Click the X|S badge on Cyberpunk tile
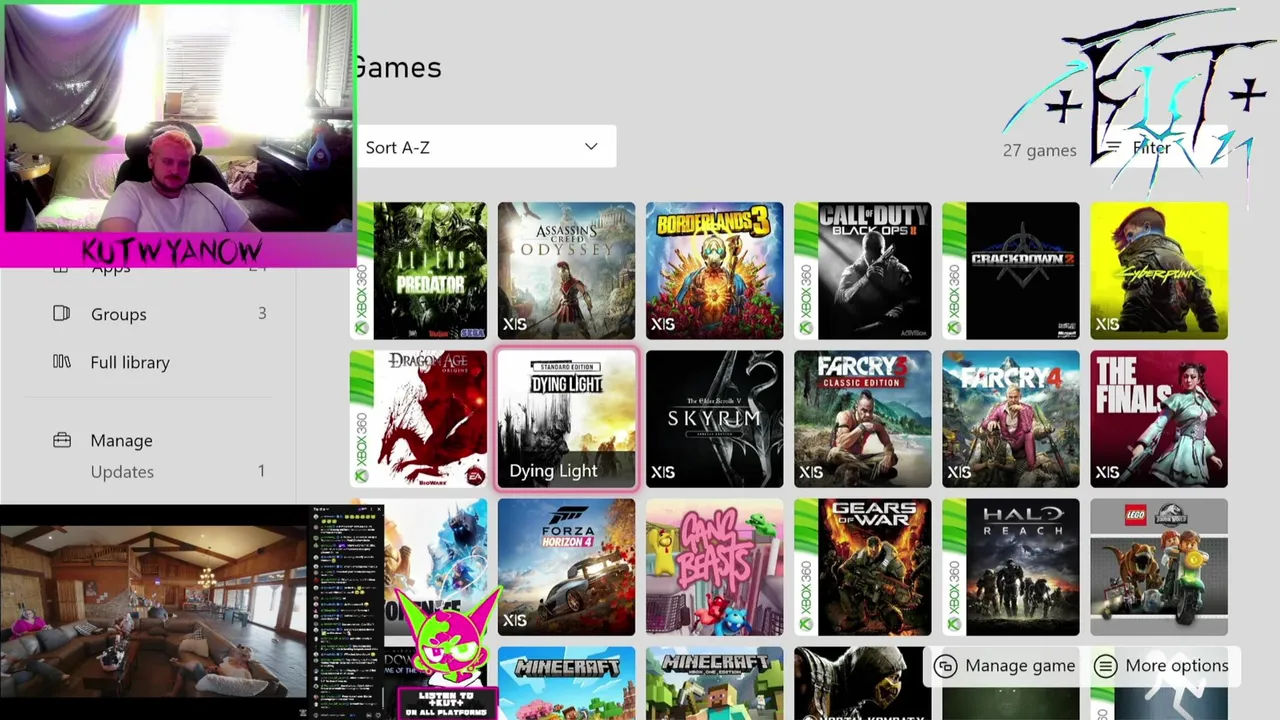This screenshot has height=720, width=1280. (1107, 324)
